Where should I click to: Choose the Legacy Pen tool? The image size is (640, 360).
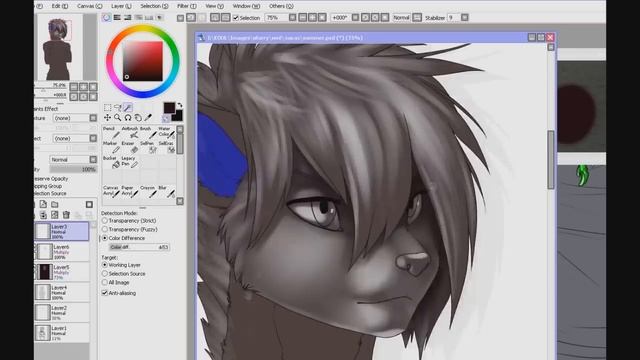click(x=130, y=162)
